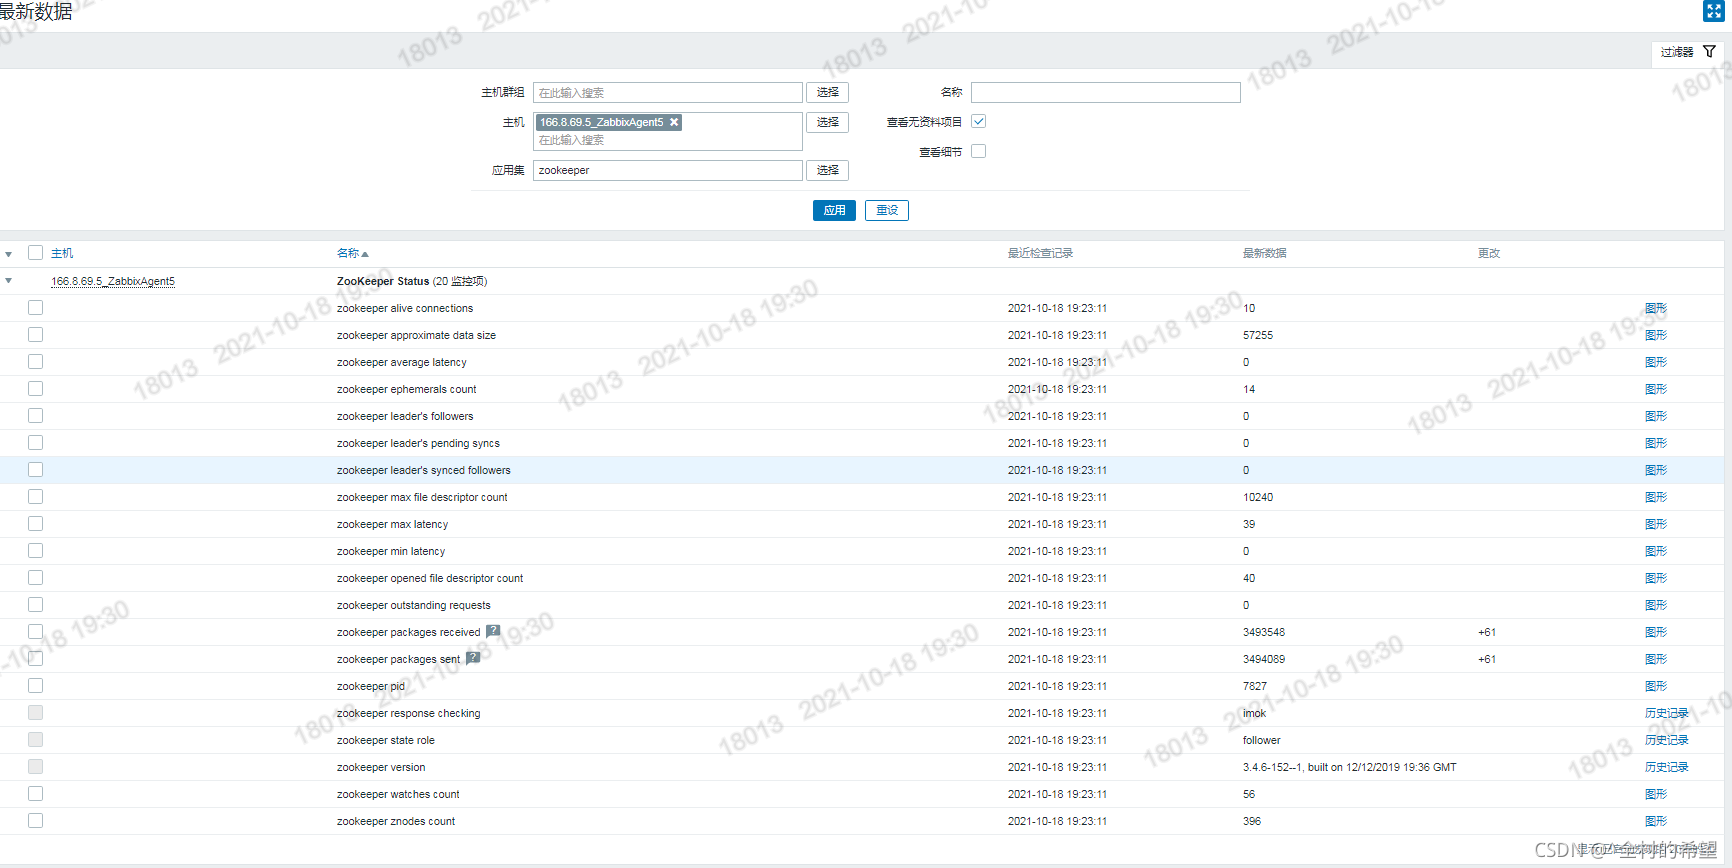Viewport: 1732px width, 868px height.
Task: Check the zookeeper average latency row checkbox
Action: (x=36, y=362)
